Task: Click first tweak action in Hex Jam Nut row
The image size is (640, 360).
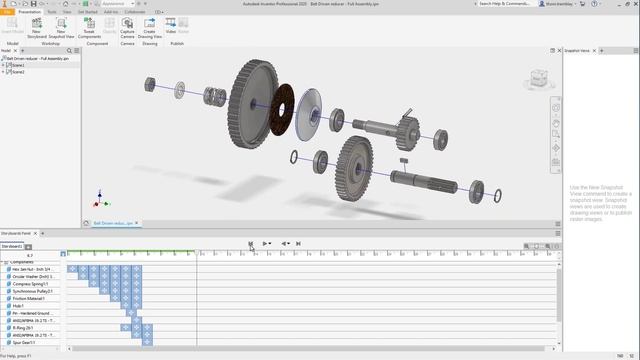Action: point(72,269)
